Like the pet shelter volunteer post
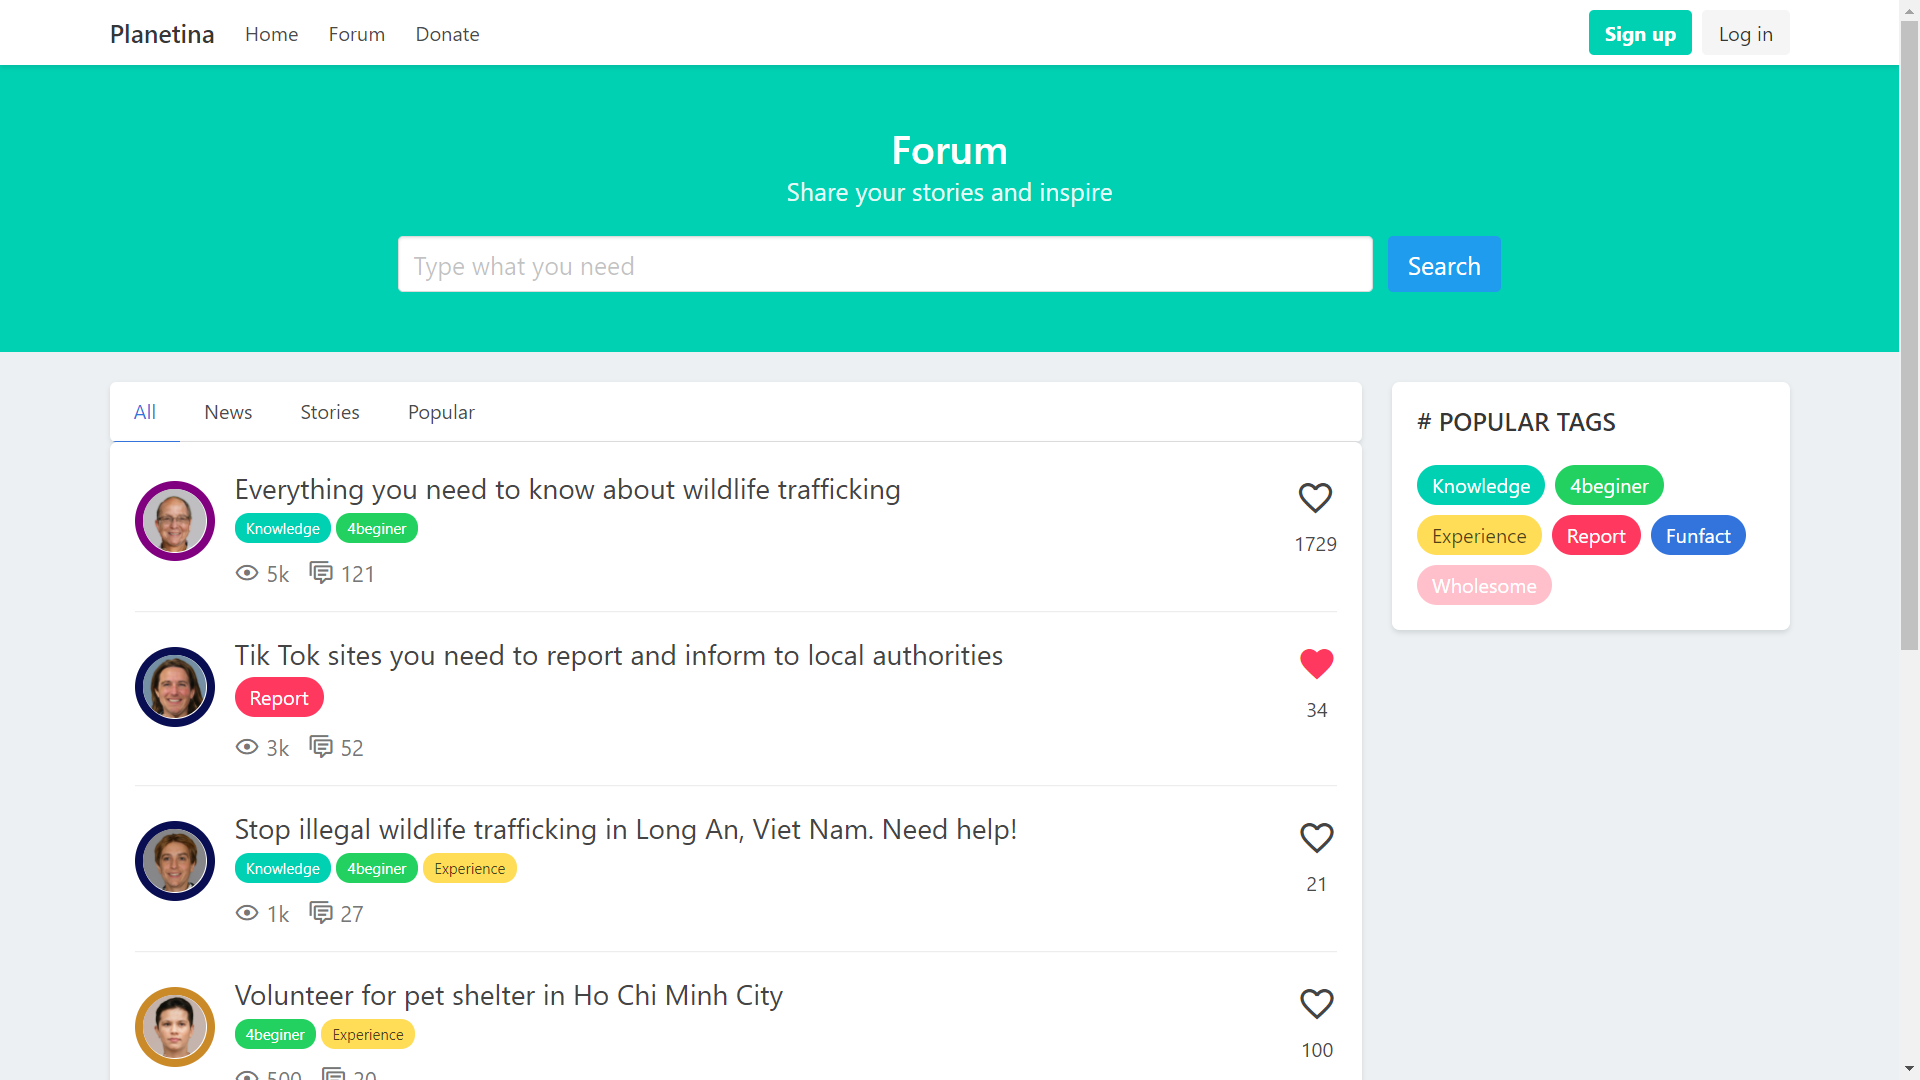 click(1316, 1004)
